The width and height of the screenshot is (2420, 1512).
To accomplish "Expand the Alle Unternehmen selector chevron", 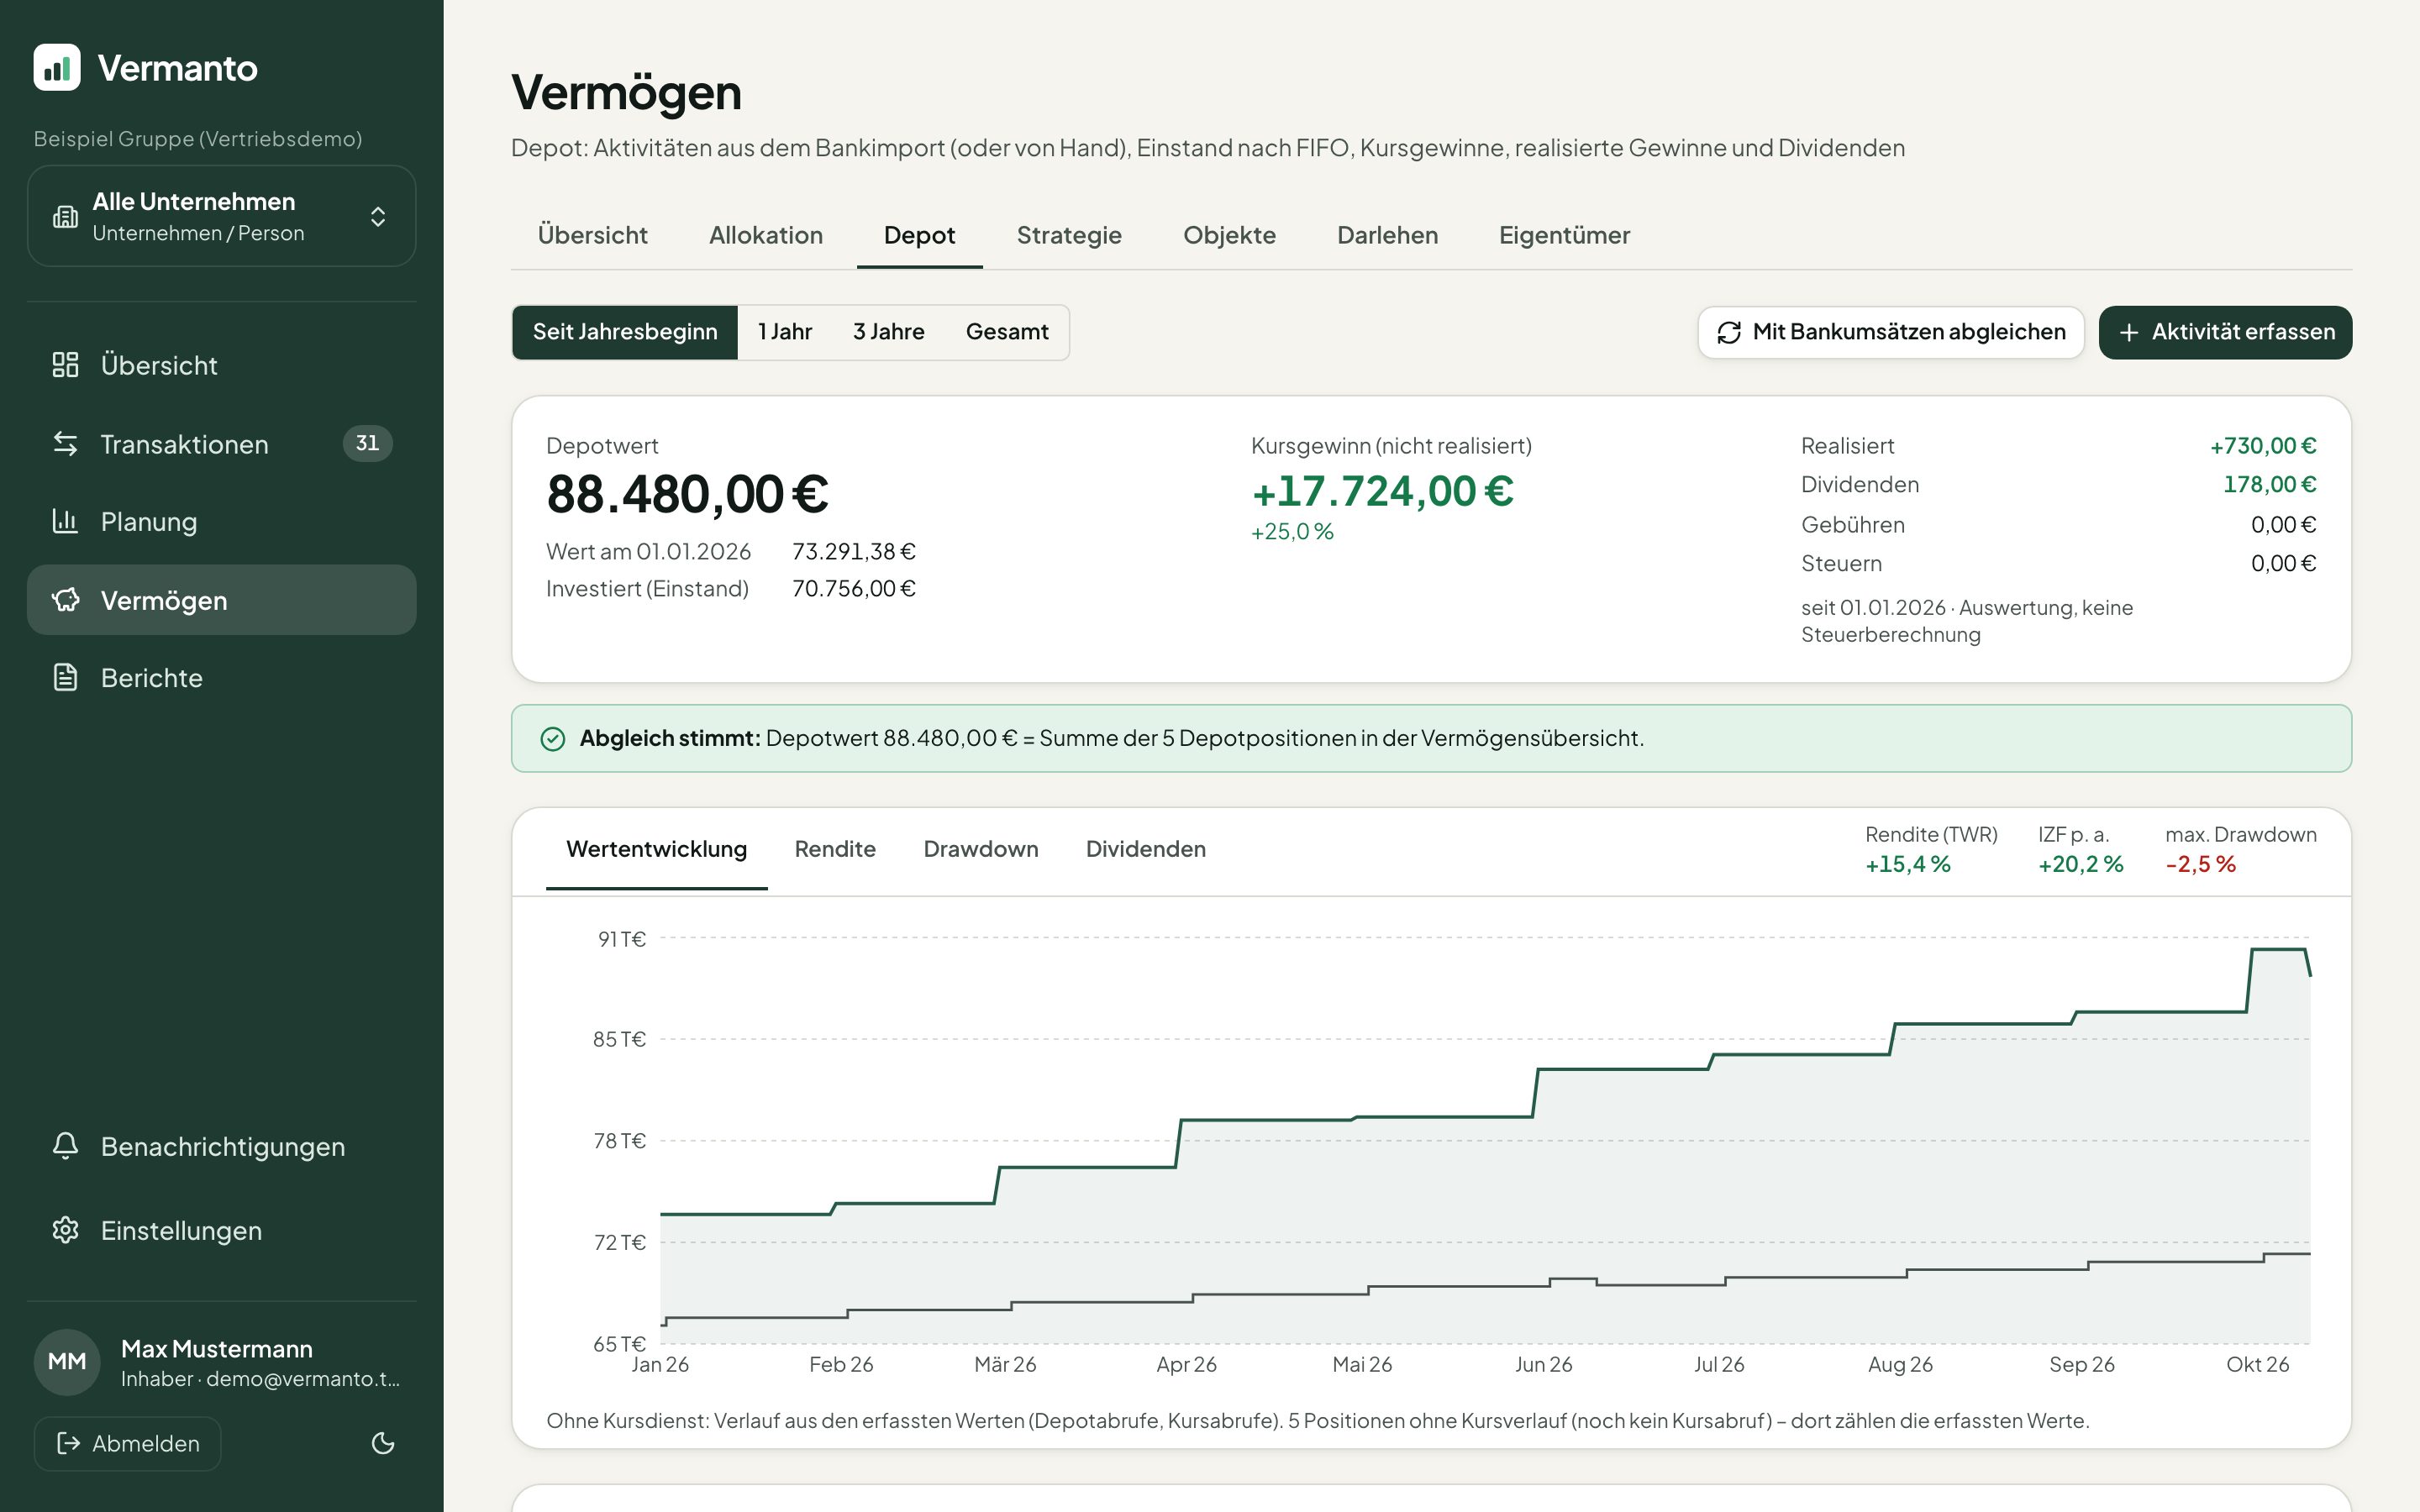I will 378,216.
